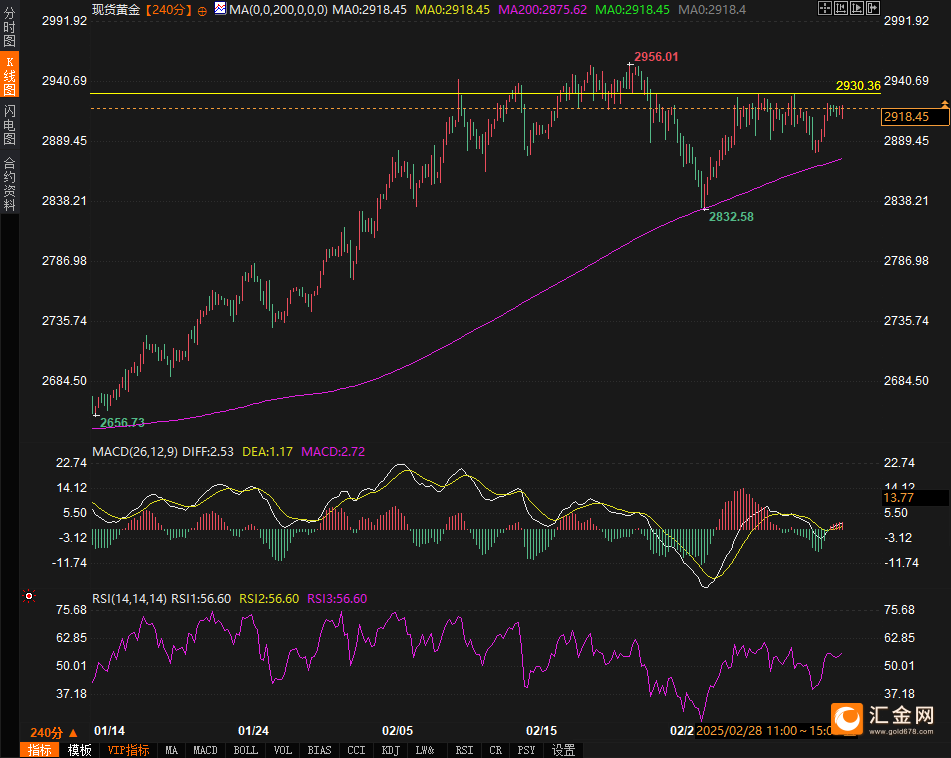
Task: Click the crosshair cursor icon at top right
Action: pyautogui.click(x=825, y=8)
